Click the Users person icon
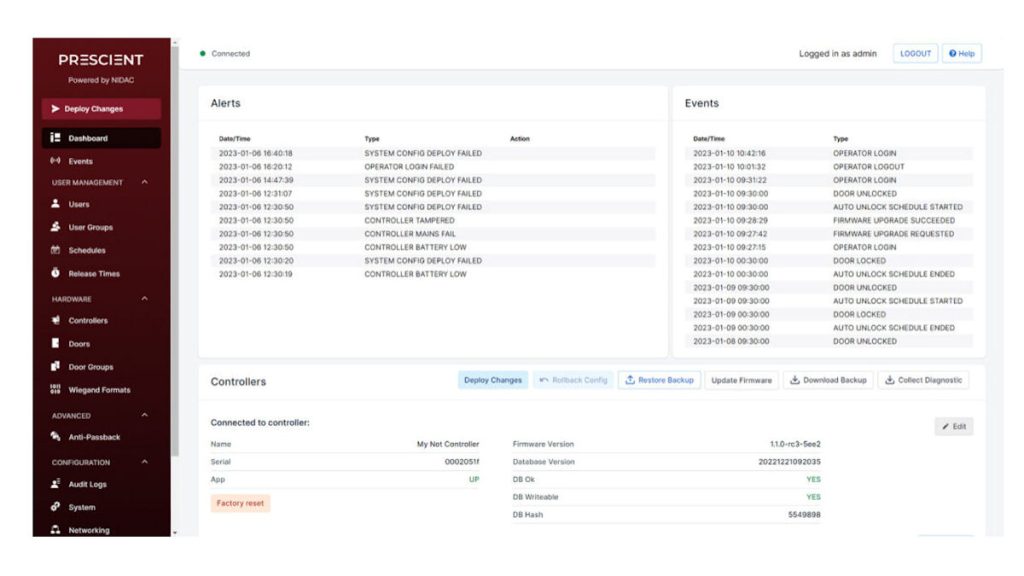1024x576 pixels. tap(55, 204)
